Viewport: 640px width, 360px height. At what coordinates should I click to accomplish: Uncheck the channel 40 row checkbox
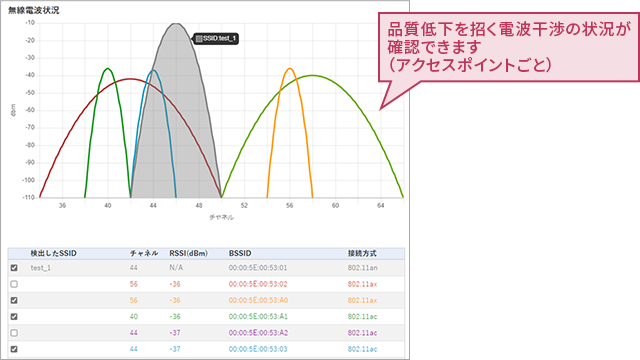click(x=14, y=317)
